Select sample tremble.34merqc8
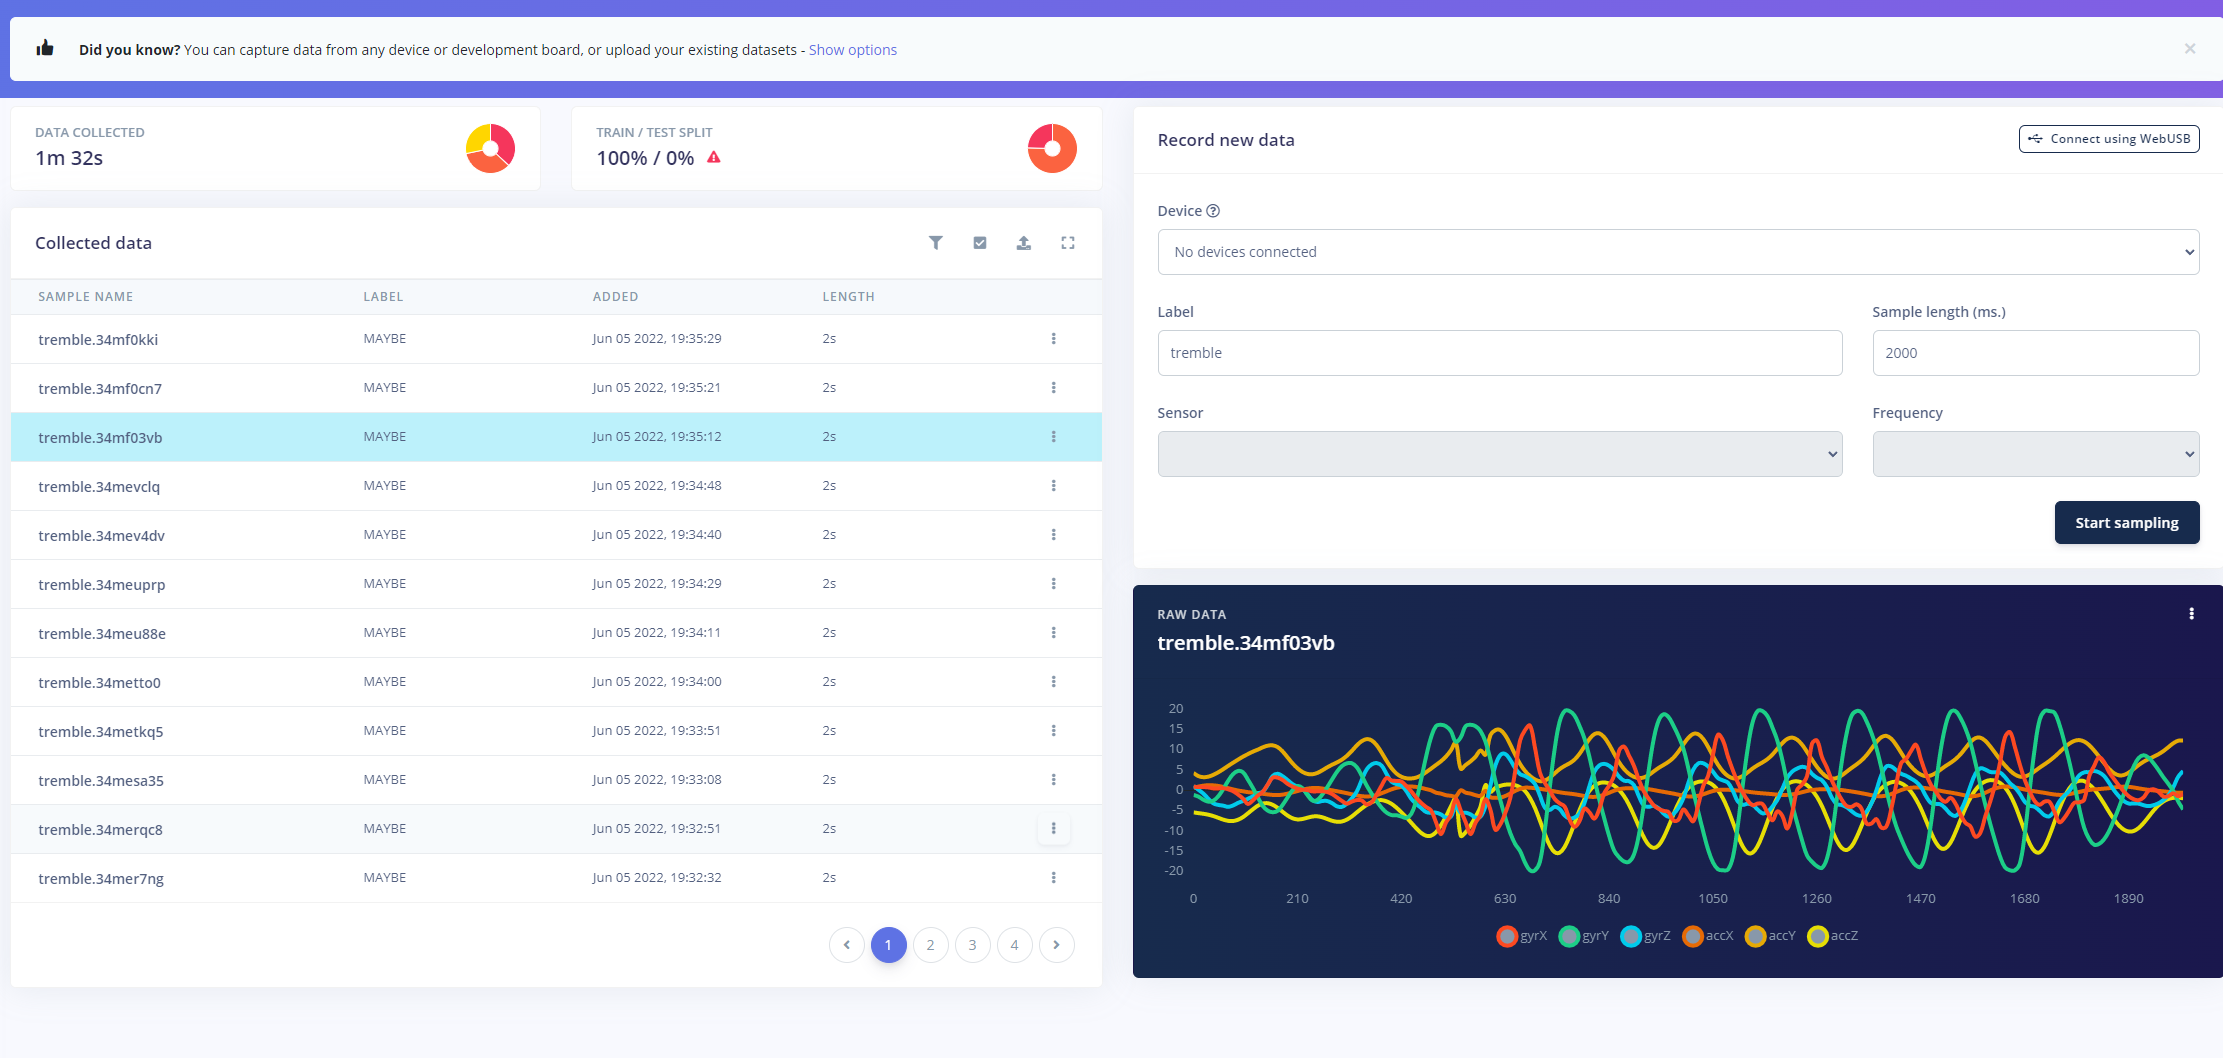This screenshot has width=2223, height=1058. click(x=556, y=829)
